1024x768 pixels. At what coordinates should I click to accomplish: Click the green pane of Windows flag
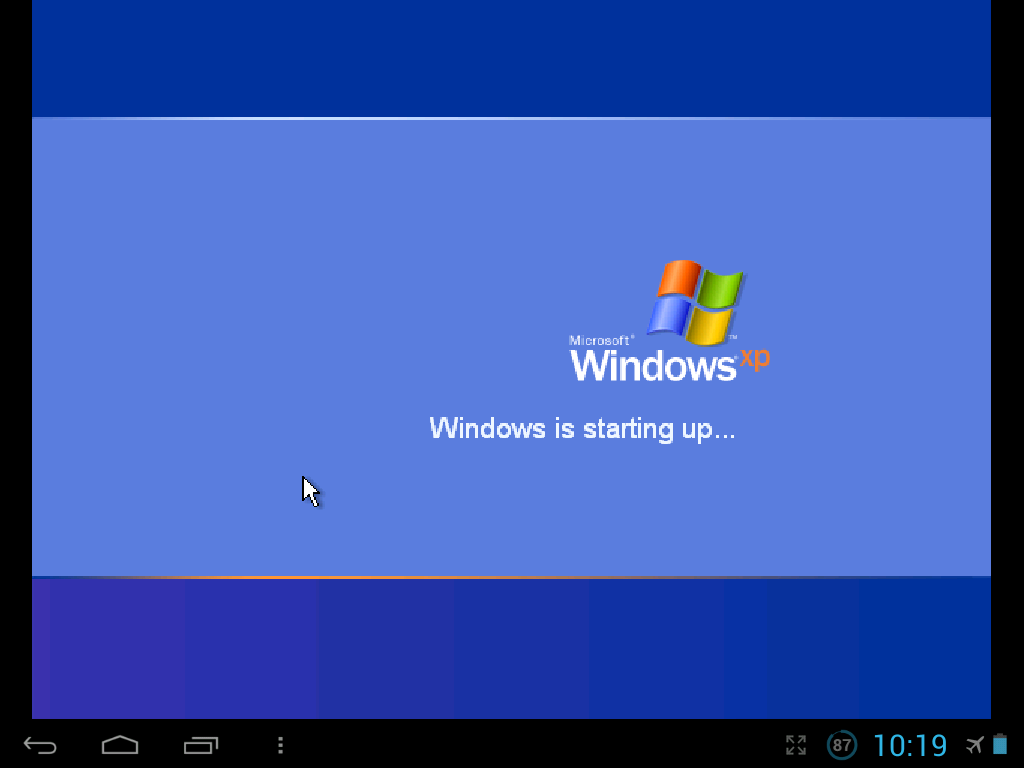point(720,288)
